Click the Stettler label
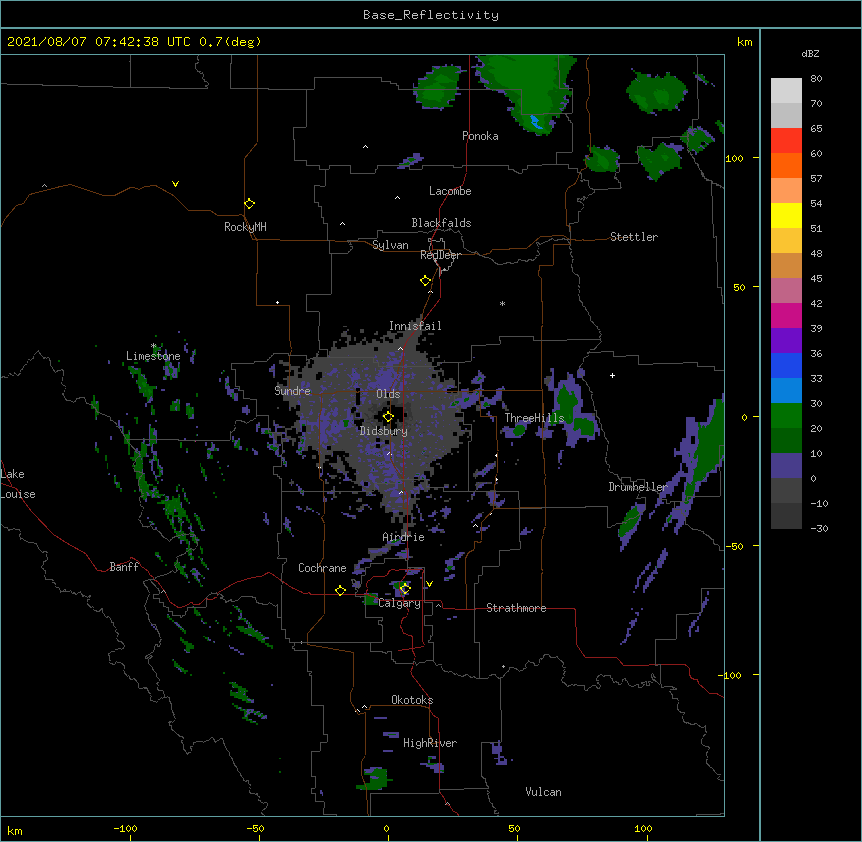This screenshot has width=862, height=842. (x=634, y=237)
